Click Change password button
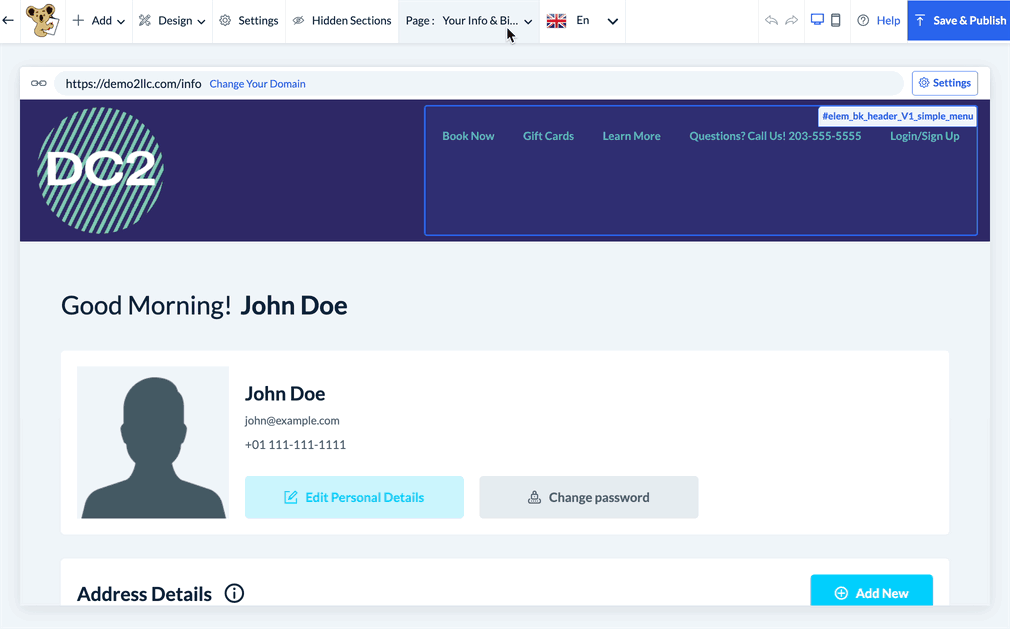 click(x=589, y=497)
